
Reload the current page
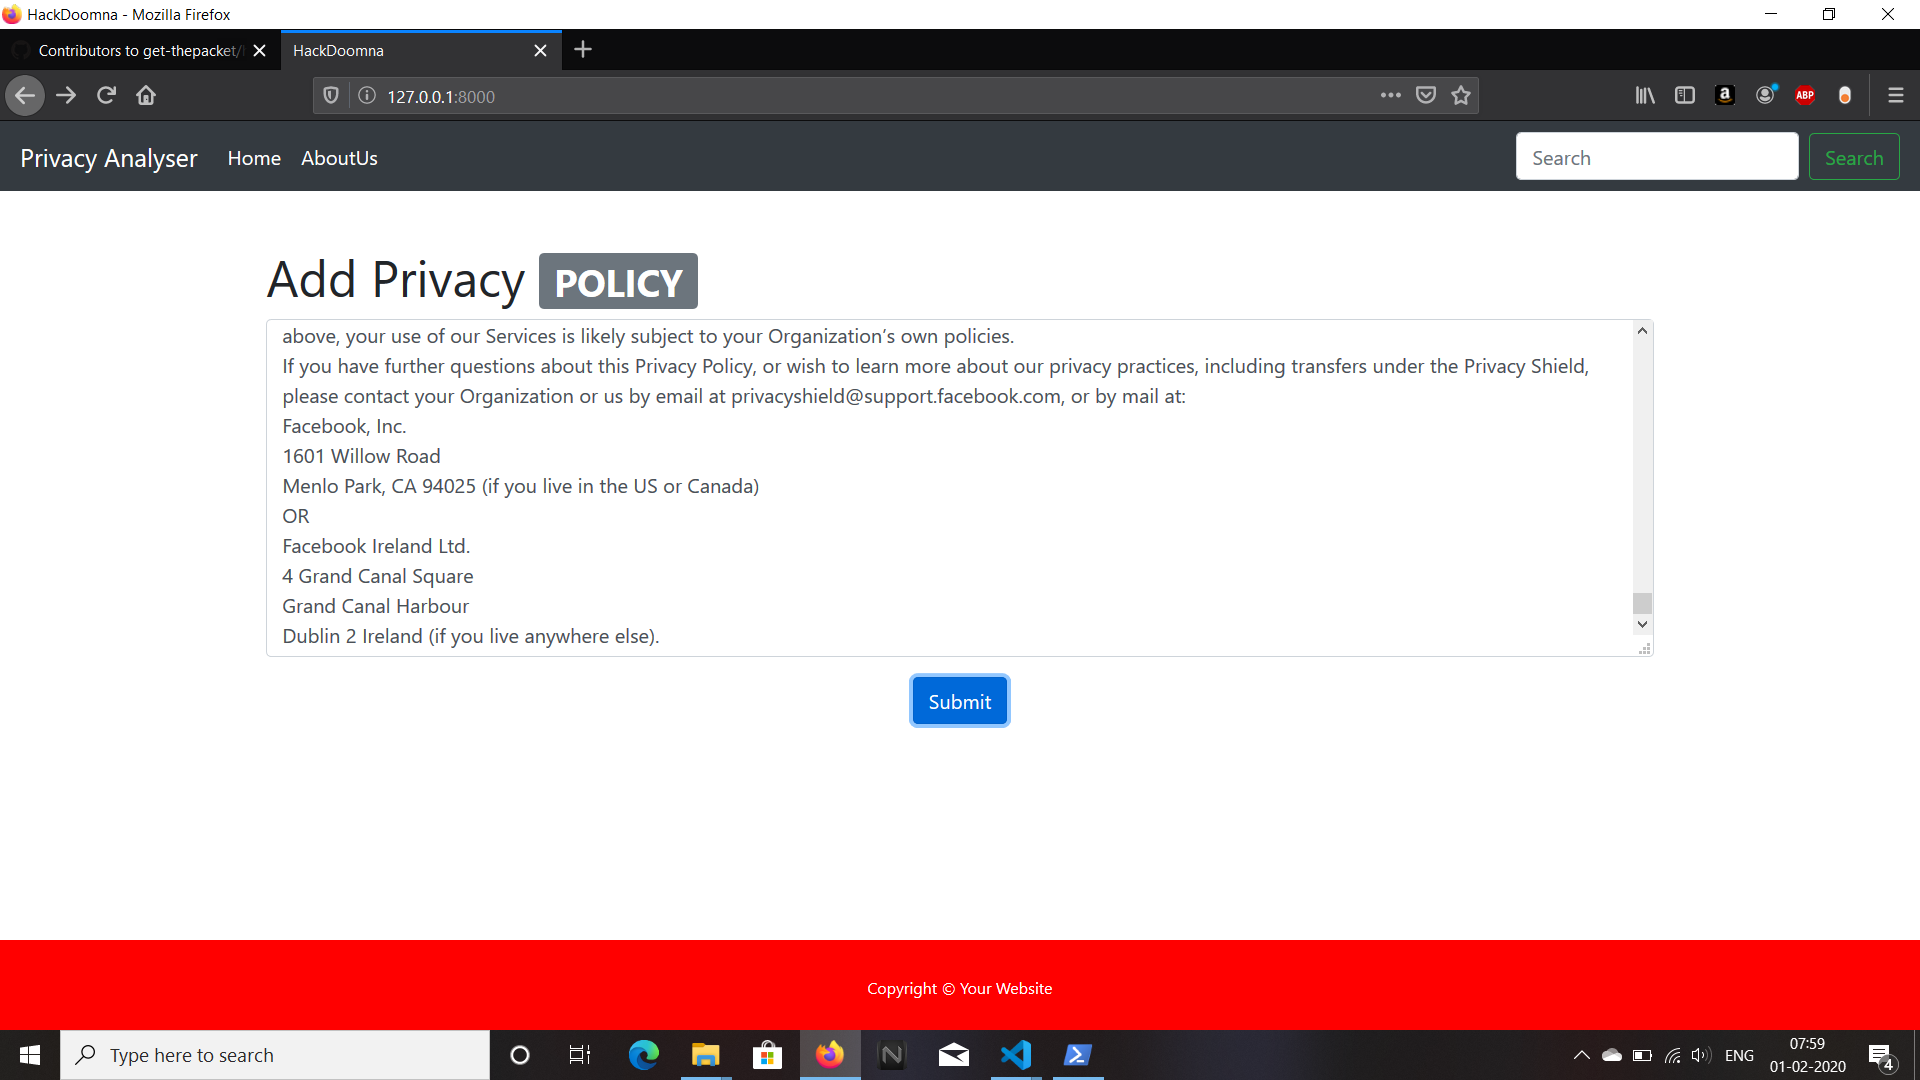106,96
